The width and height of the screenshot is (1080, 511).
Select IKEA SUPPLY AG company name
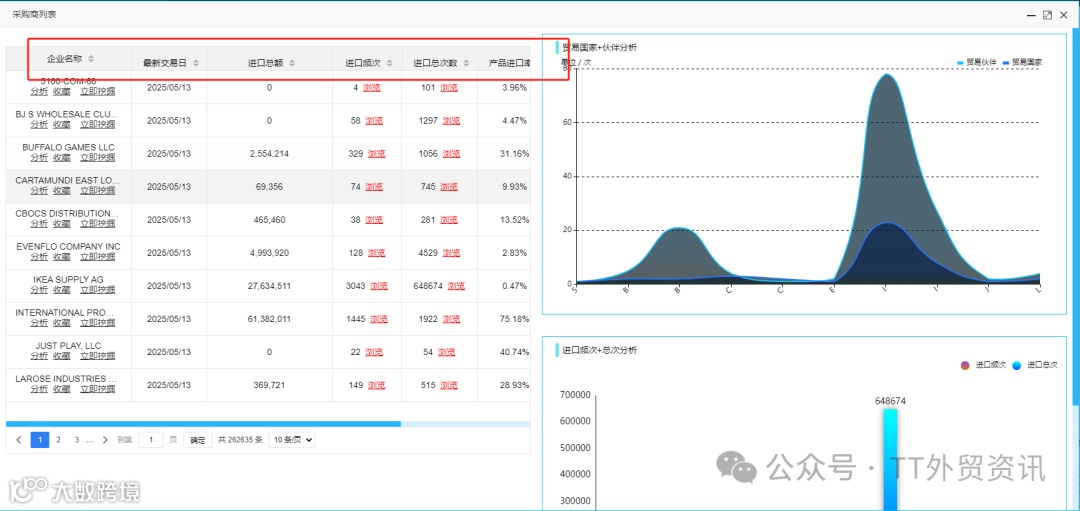[x=68, y=280]
